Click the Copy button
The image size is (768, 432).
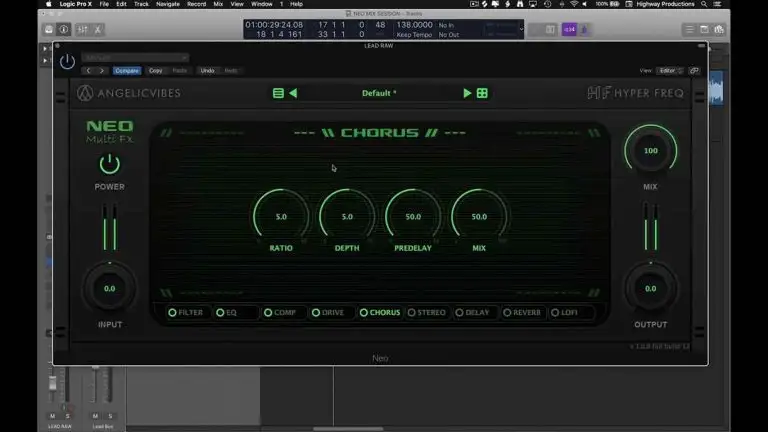(156, 71)
